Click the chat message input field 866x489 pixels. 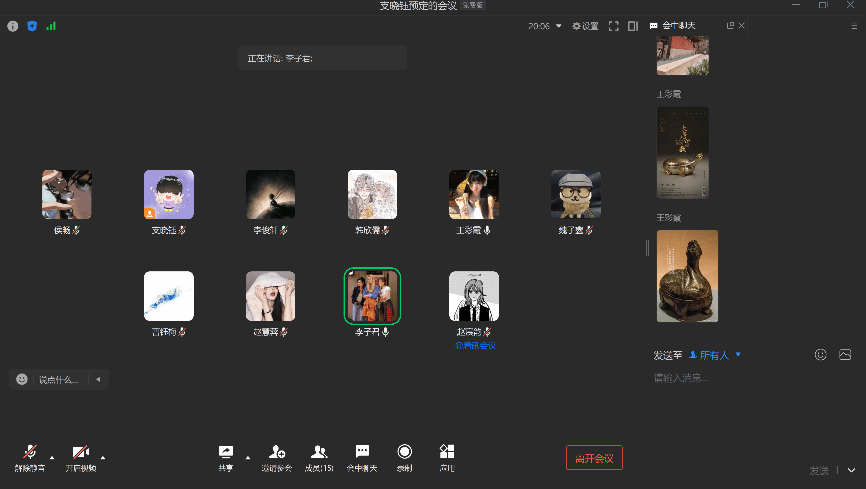(740, 378)
